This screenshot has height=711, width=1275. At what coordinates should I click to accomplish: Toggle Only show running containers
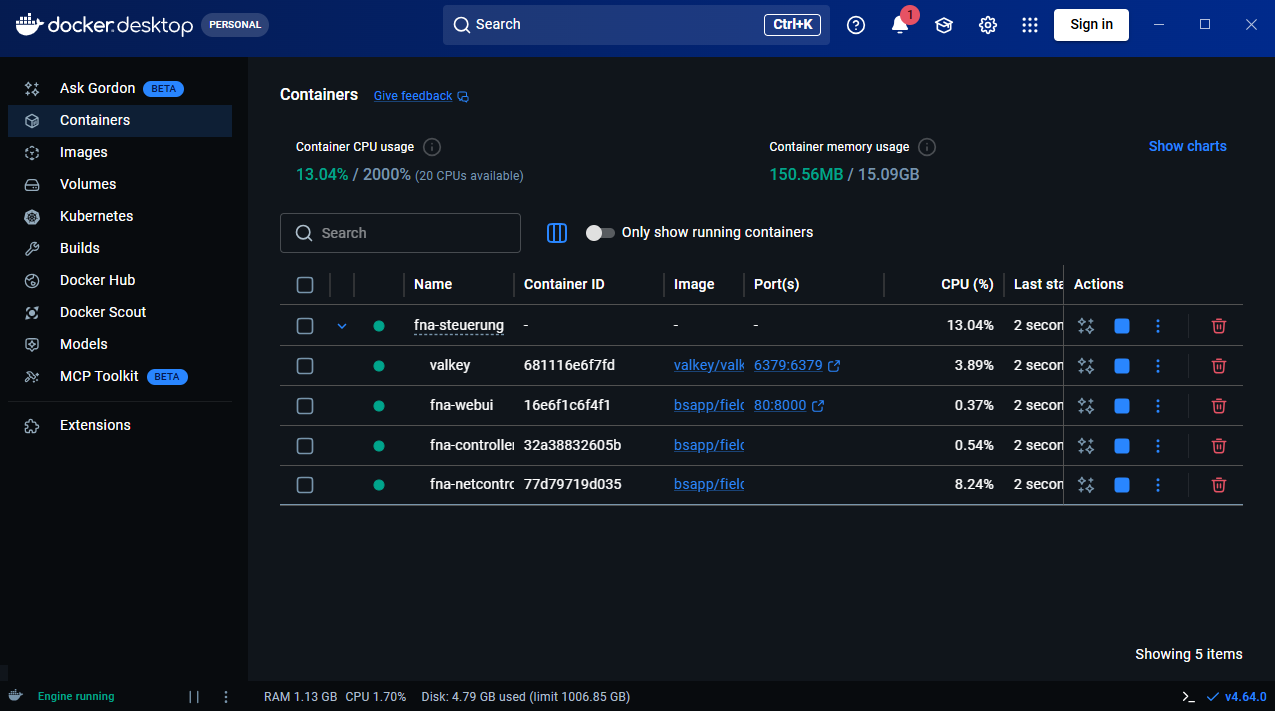[x=600, y=233]
